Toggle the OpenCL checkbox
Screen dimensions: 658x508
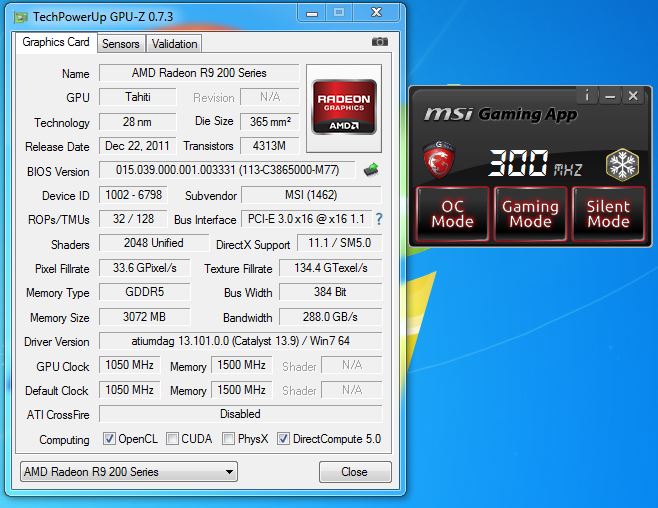[110, 439]
